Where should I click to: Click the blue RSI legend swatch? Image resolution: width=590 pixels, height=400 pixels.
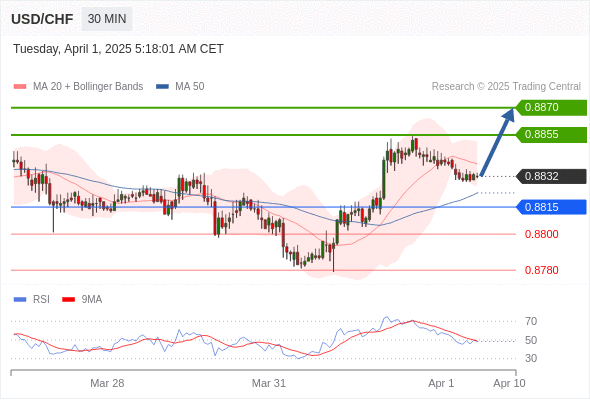point(20,300)
